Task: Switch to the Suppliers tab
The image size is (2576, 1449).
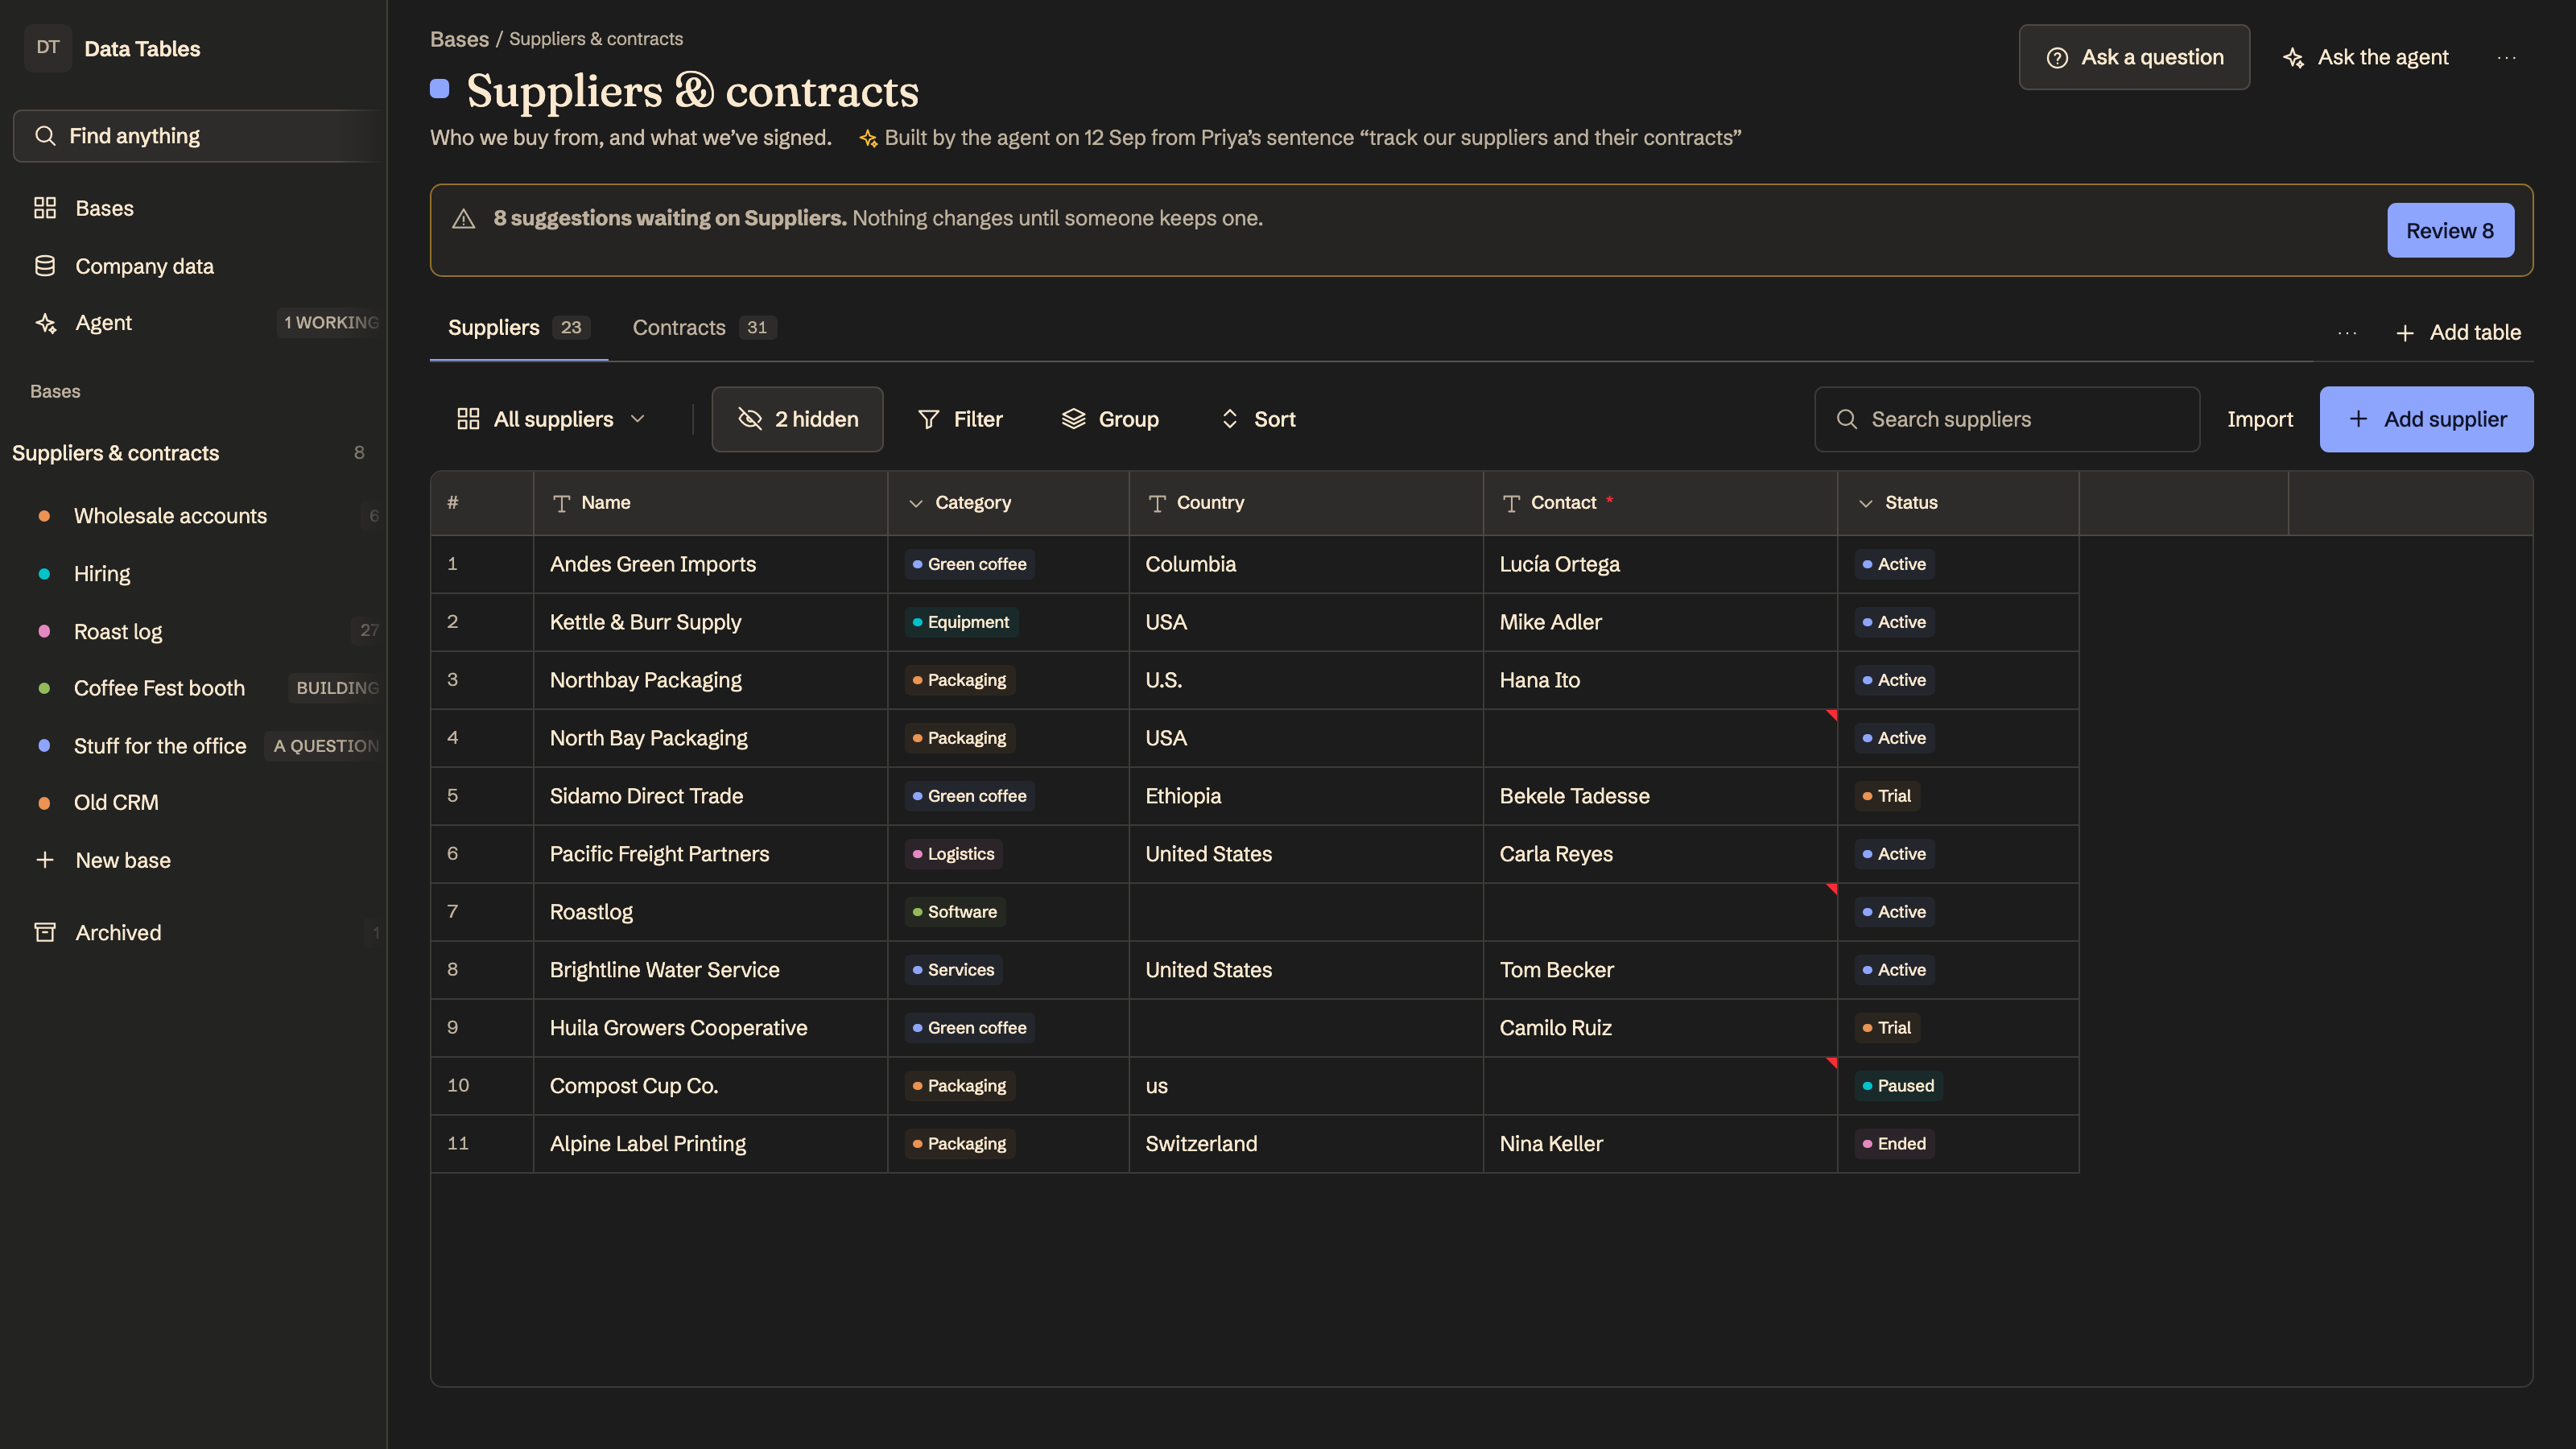Action: tap(518, 328)
